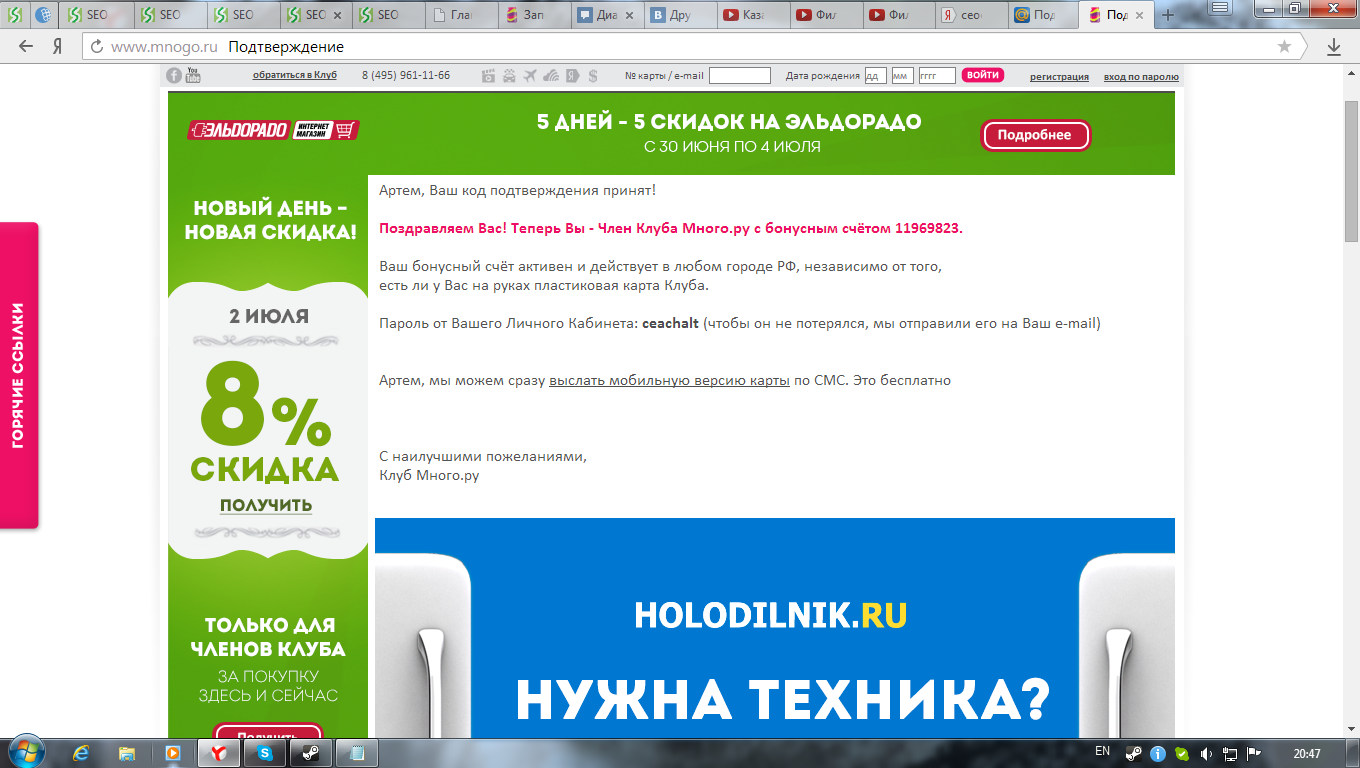Image resolution: width=1360 pixels, height=768 pixels.
Task: Click the Action Center flag in the tray
Action: click(1254, 753)
